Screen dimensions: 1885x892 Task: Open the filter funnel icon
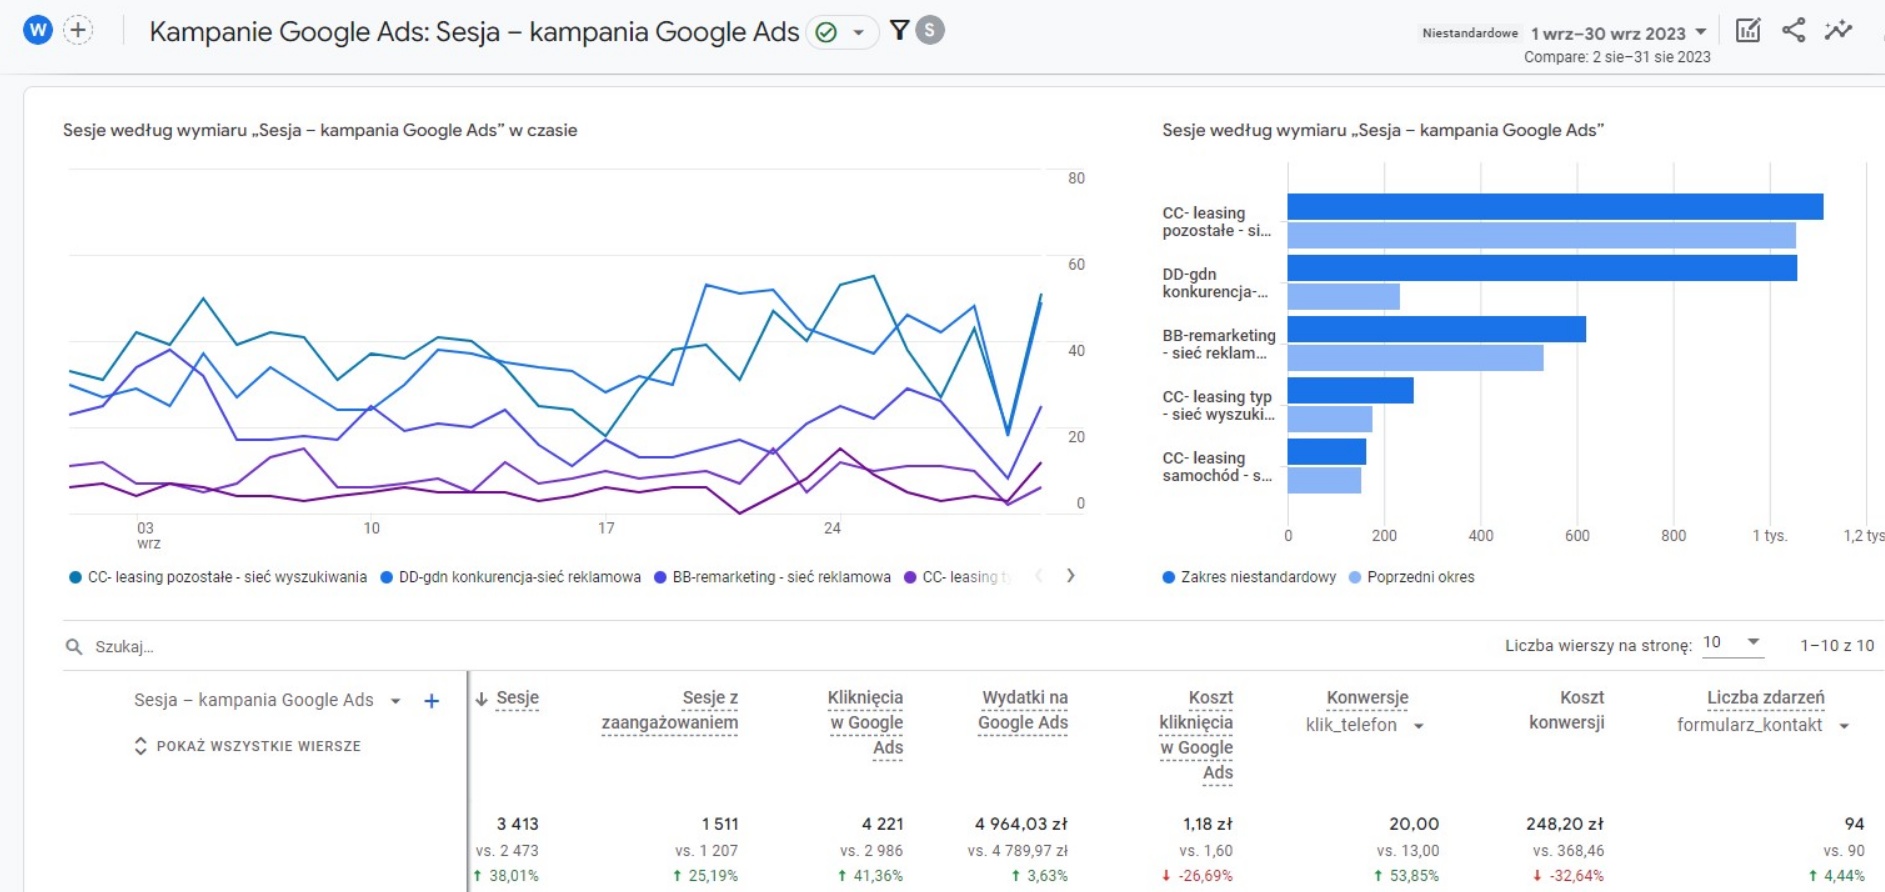(899, 30)
